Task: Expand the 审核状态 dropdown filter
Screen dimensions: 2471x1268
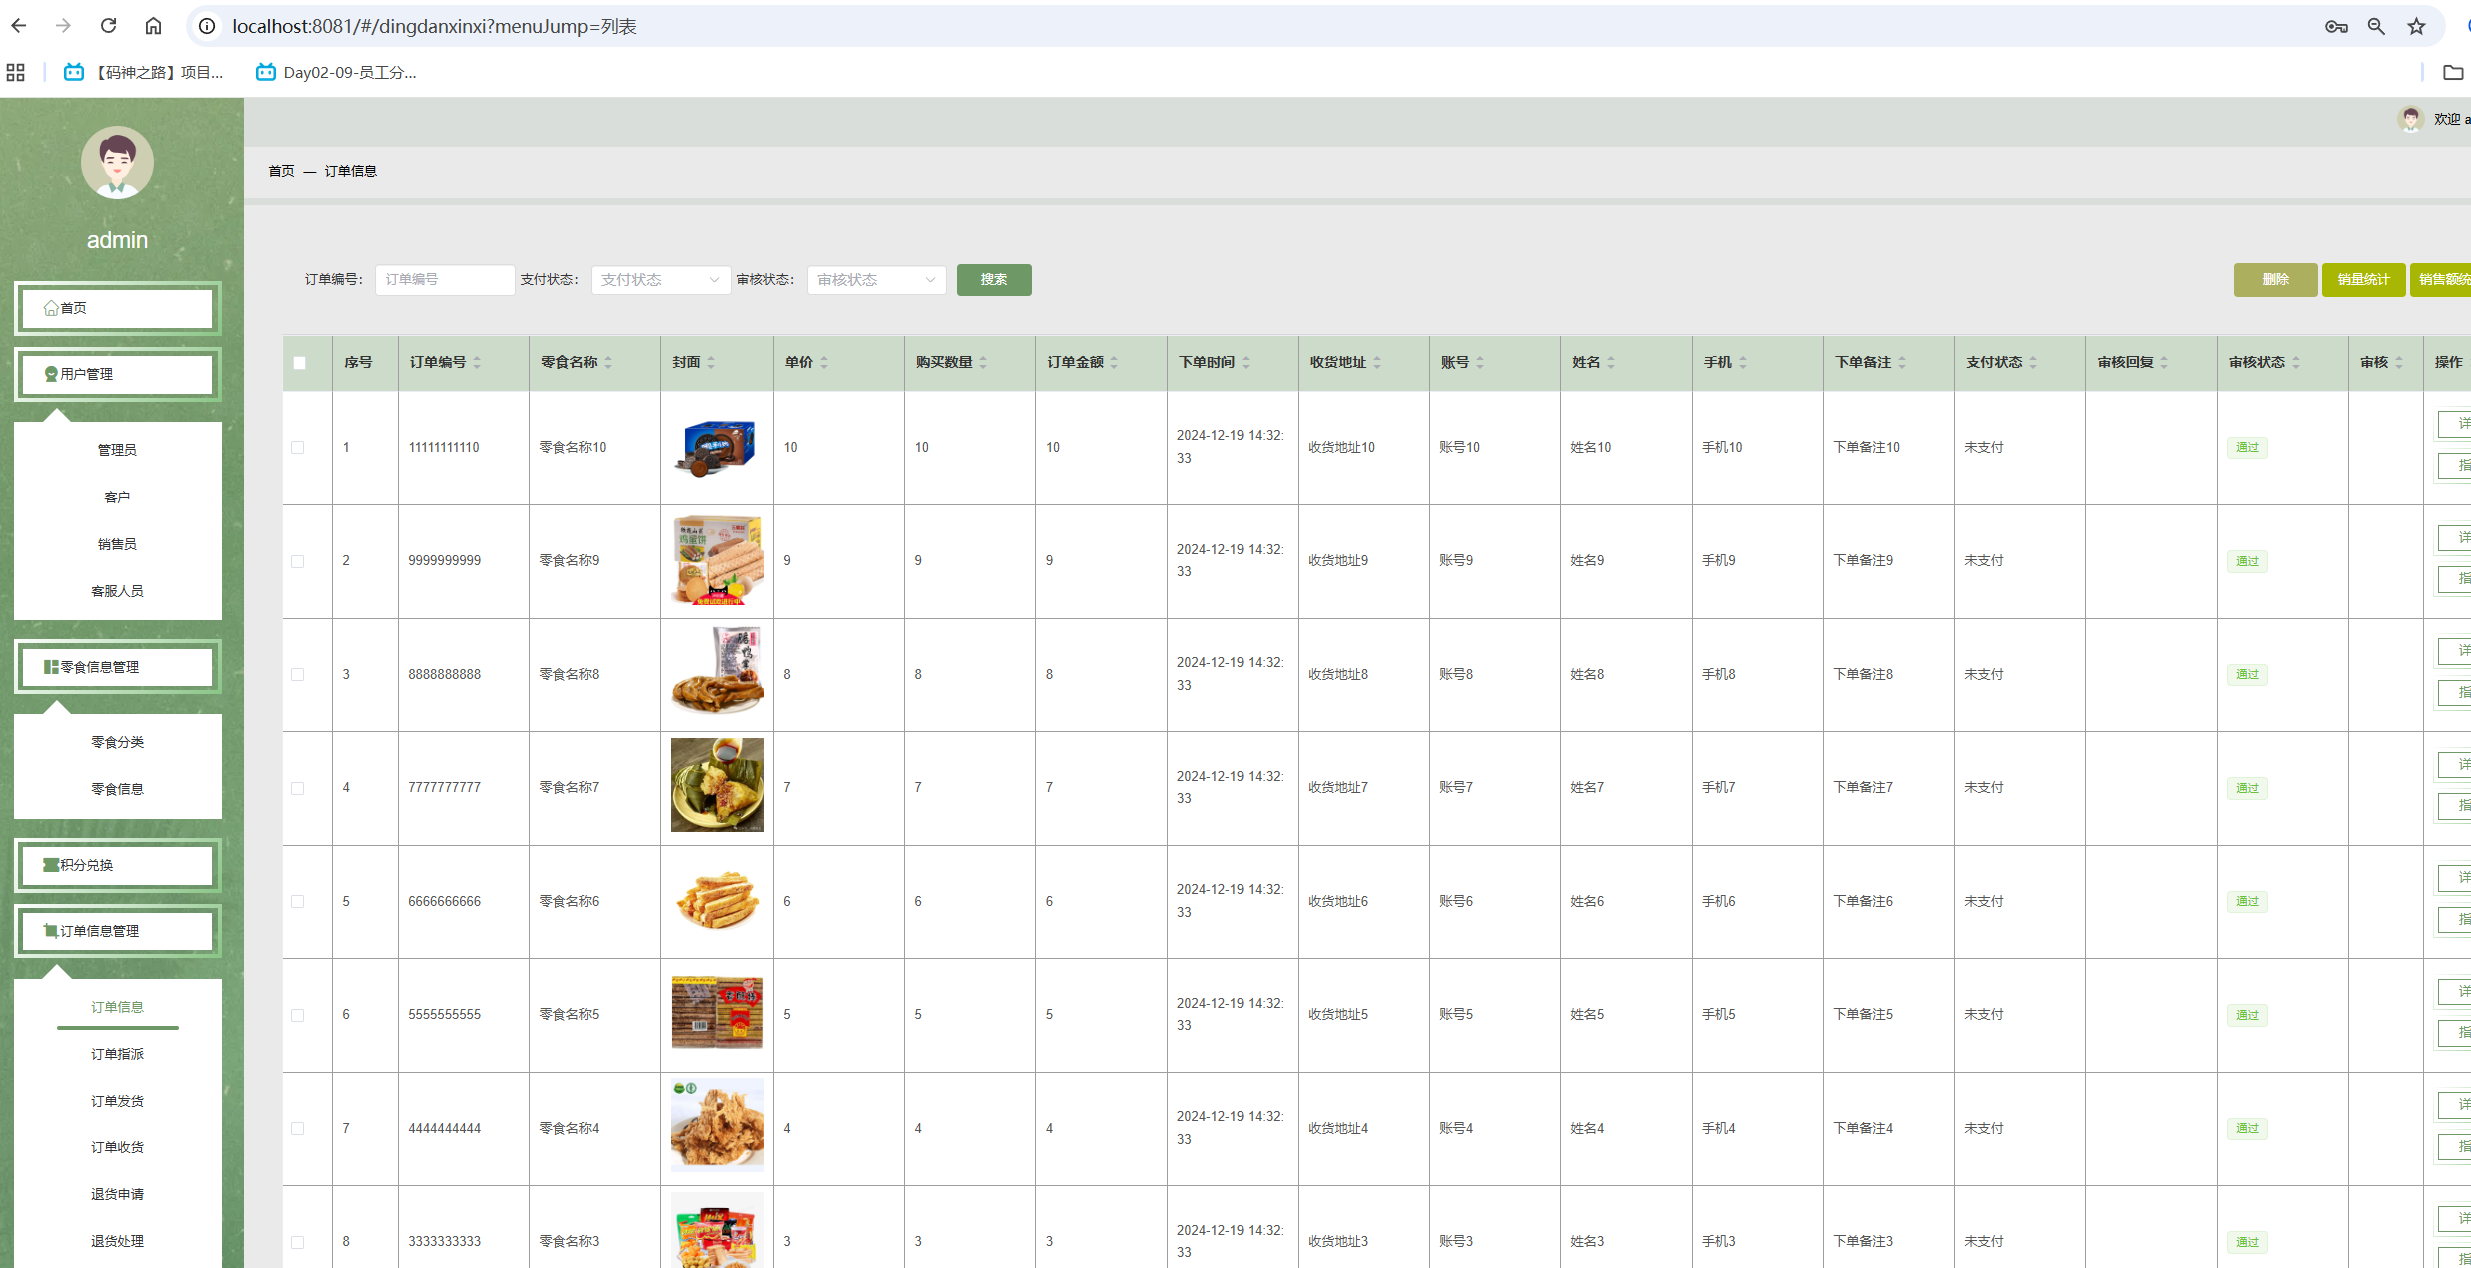Action: 875,280
